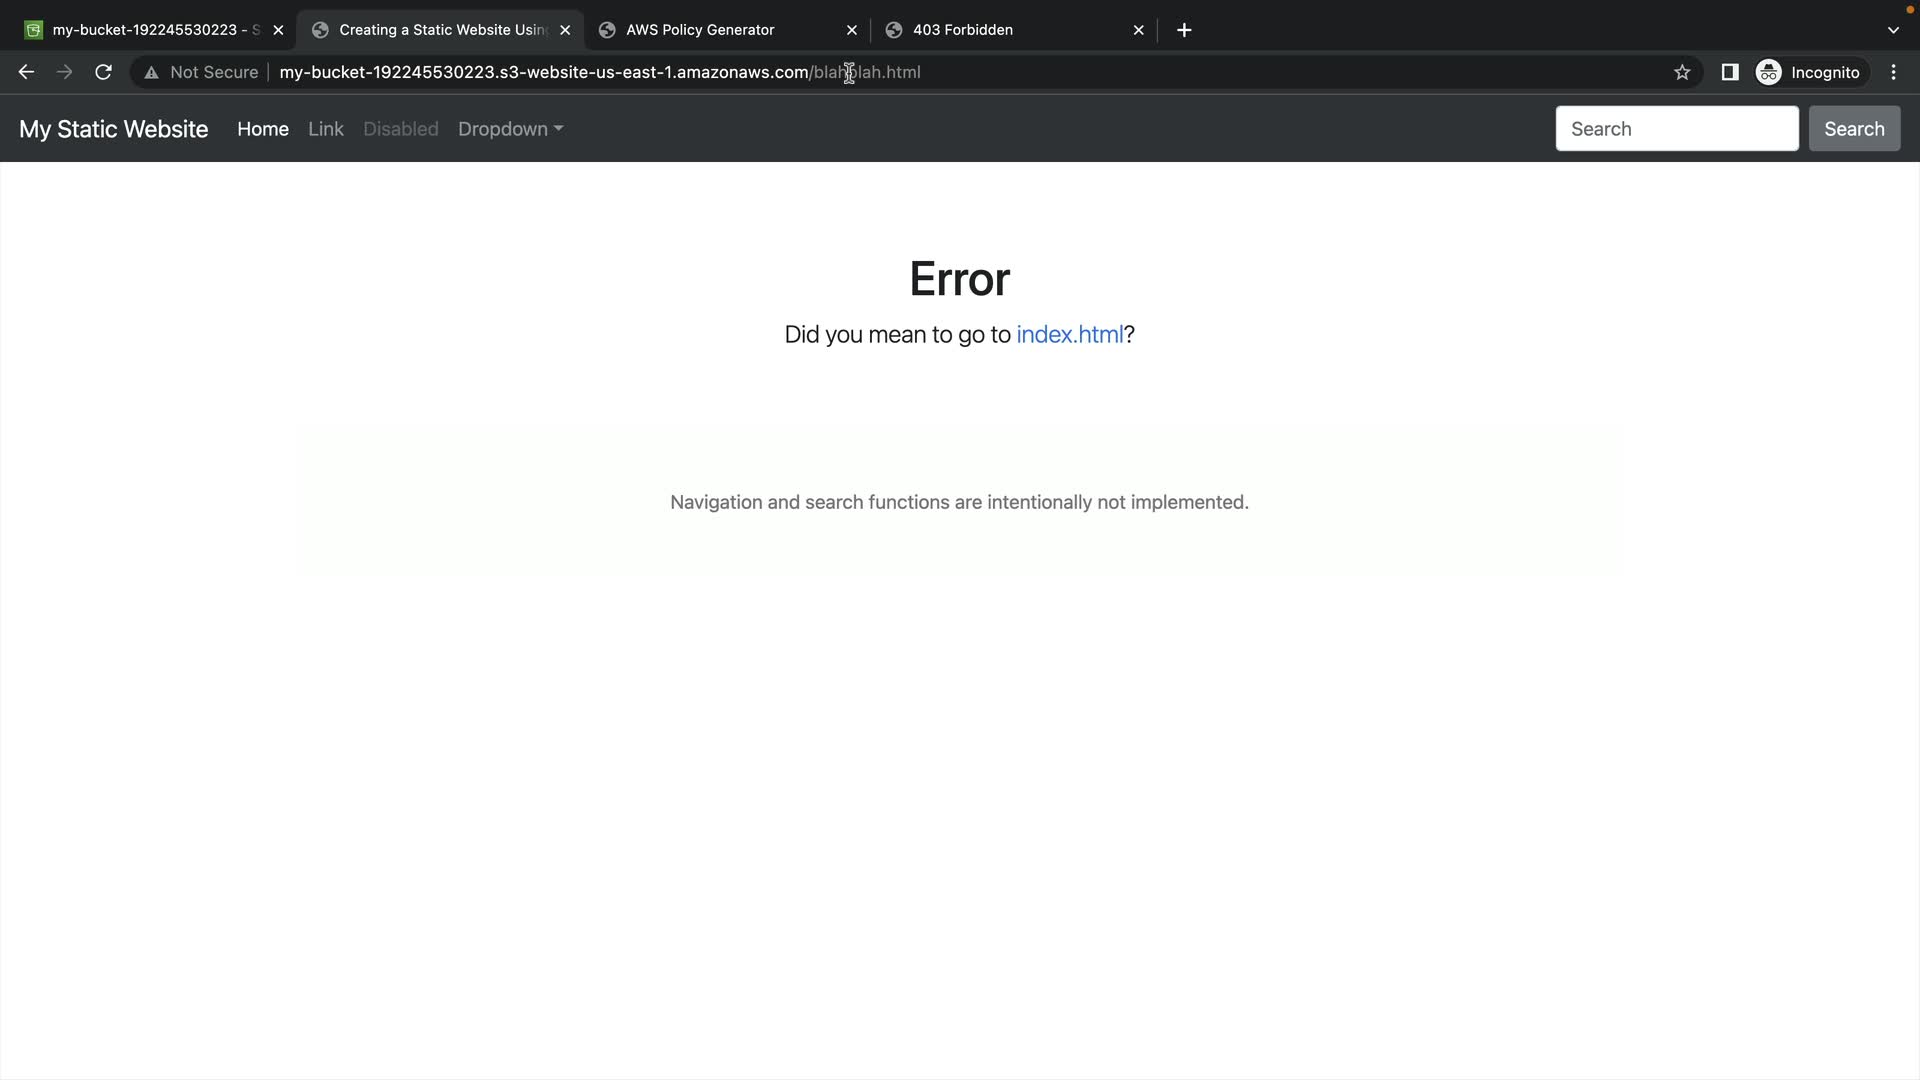Click into the Search input field
The image size is (1920, 1080).
(1676, 129)
